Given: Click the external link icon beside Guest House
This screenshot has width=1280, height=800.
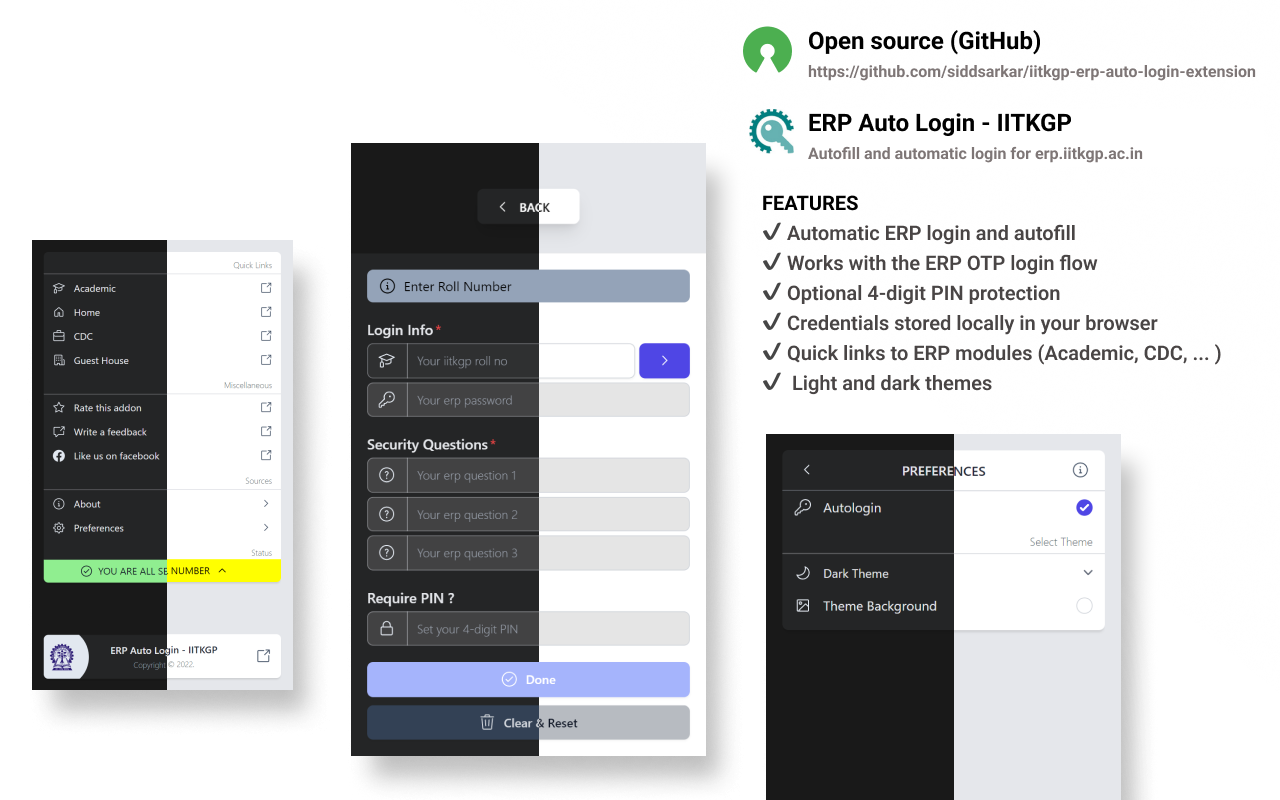Looking at the screenshot, I should (266, 360).
